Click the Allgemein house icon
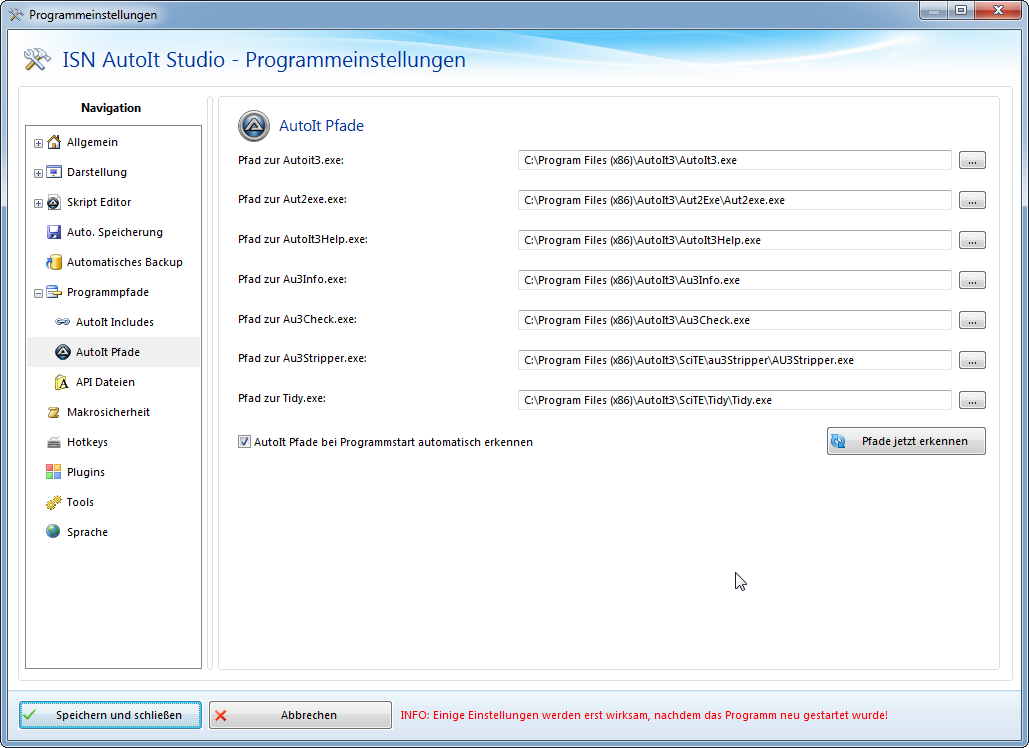Image resolution: width=1029 pixels, height=748 pixels. (x=54, y=142)
